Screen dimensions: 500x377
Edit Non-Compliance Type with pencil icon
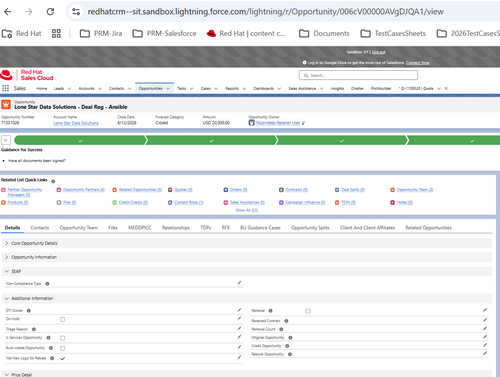pos(239,283)
